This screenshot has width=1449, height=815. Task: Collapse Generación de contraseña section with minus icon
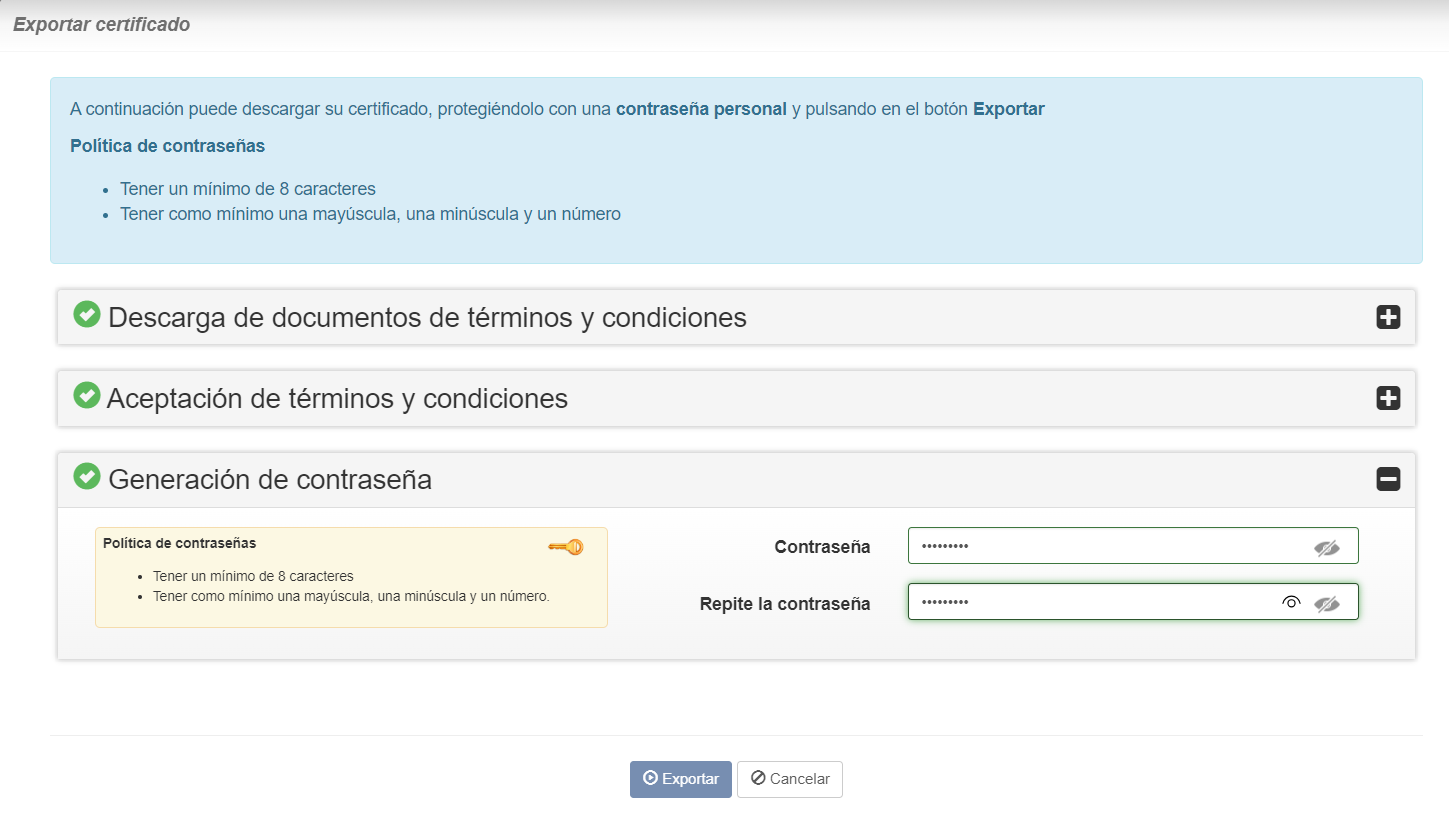click(x=1388, y=480)
